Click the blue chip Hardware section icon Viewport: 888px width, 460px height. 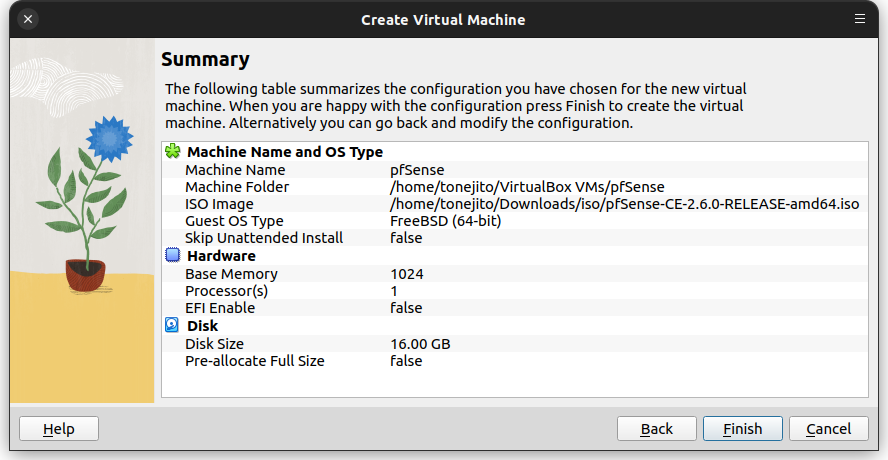[x=173, y=255]
